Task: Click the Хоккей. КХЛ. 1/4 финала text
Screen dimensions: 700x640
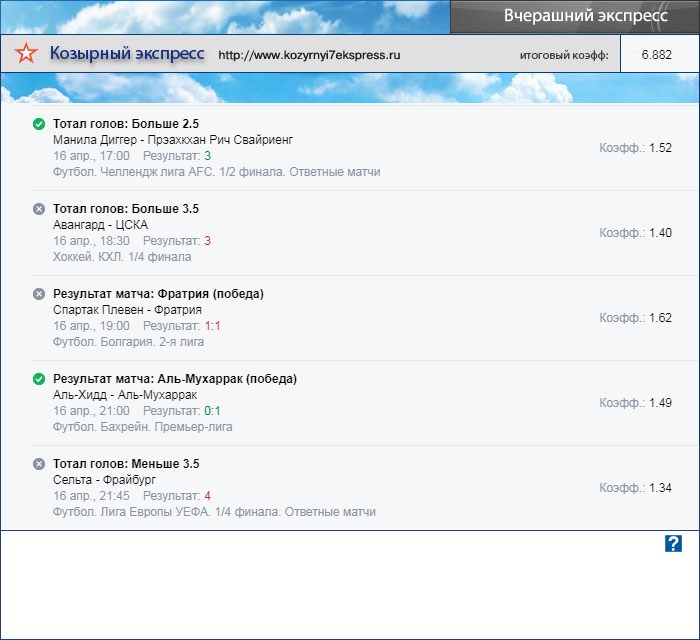Action: tap(121, 257)
